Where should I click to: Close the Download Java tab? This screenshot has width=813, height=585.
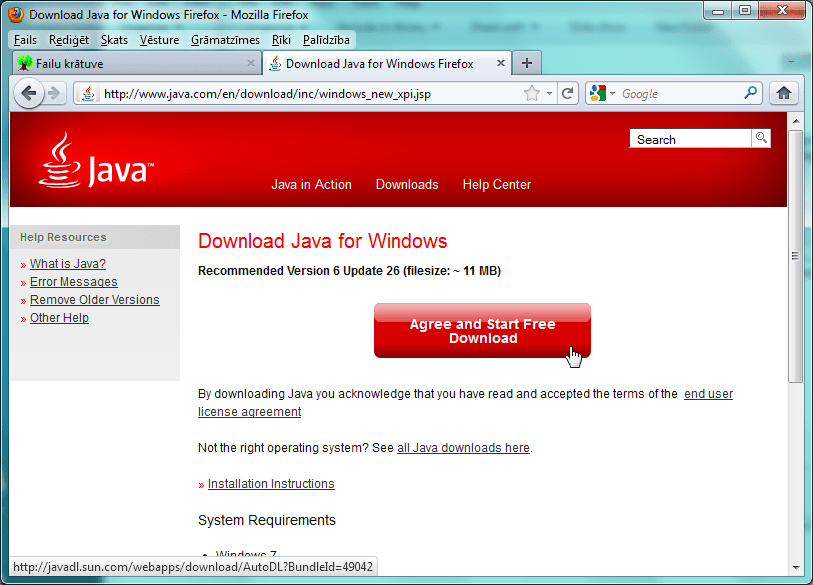(501, 63)
